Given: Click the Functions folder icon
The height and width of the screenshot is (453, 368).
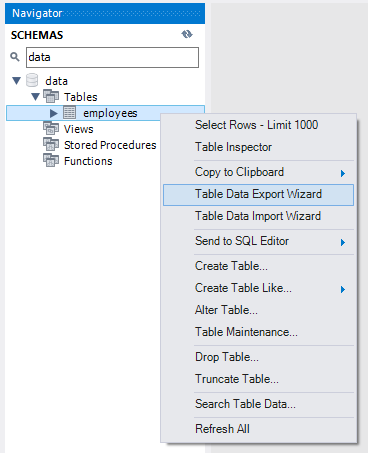Looking at the screenshot, I should [x=51, y=160].
